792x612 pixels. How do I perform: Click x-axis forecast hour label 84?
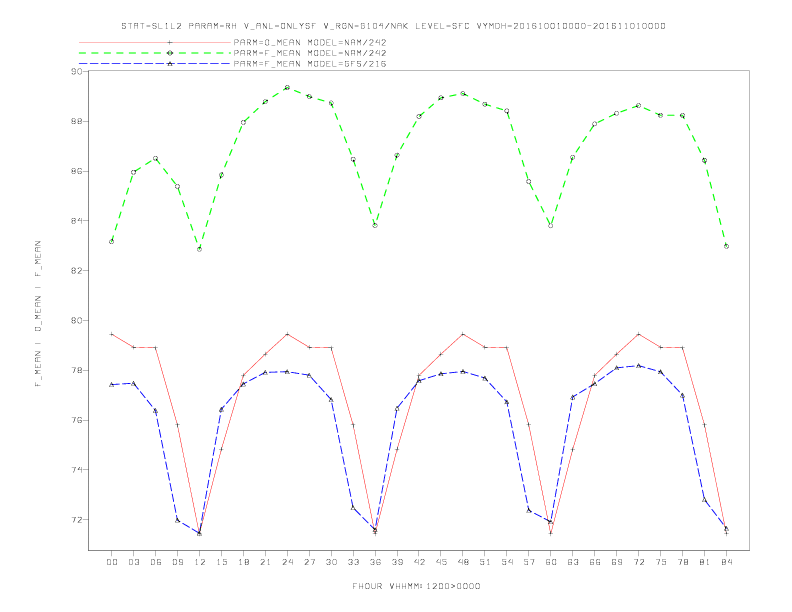coord(726,562)
